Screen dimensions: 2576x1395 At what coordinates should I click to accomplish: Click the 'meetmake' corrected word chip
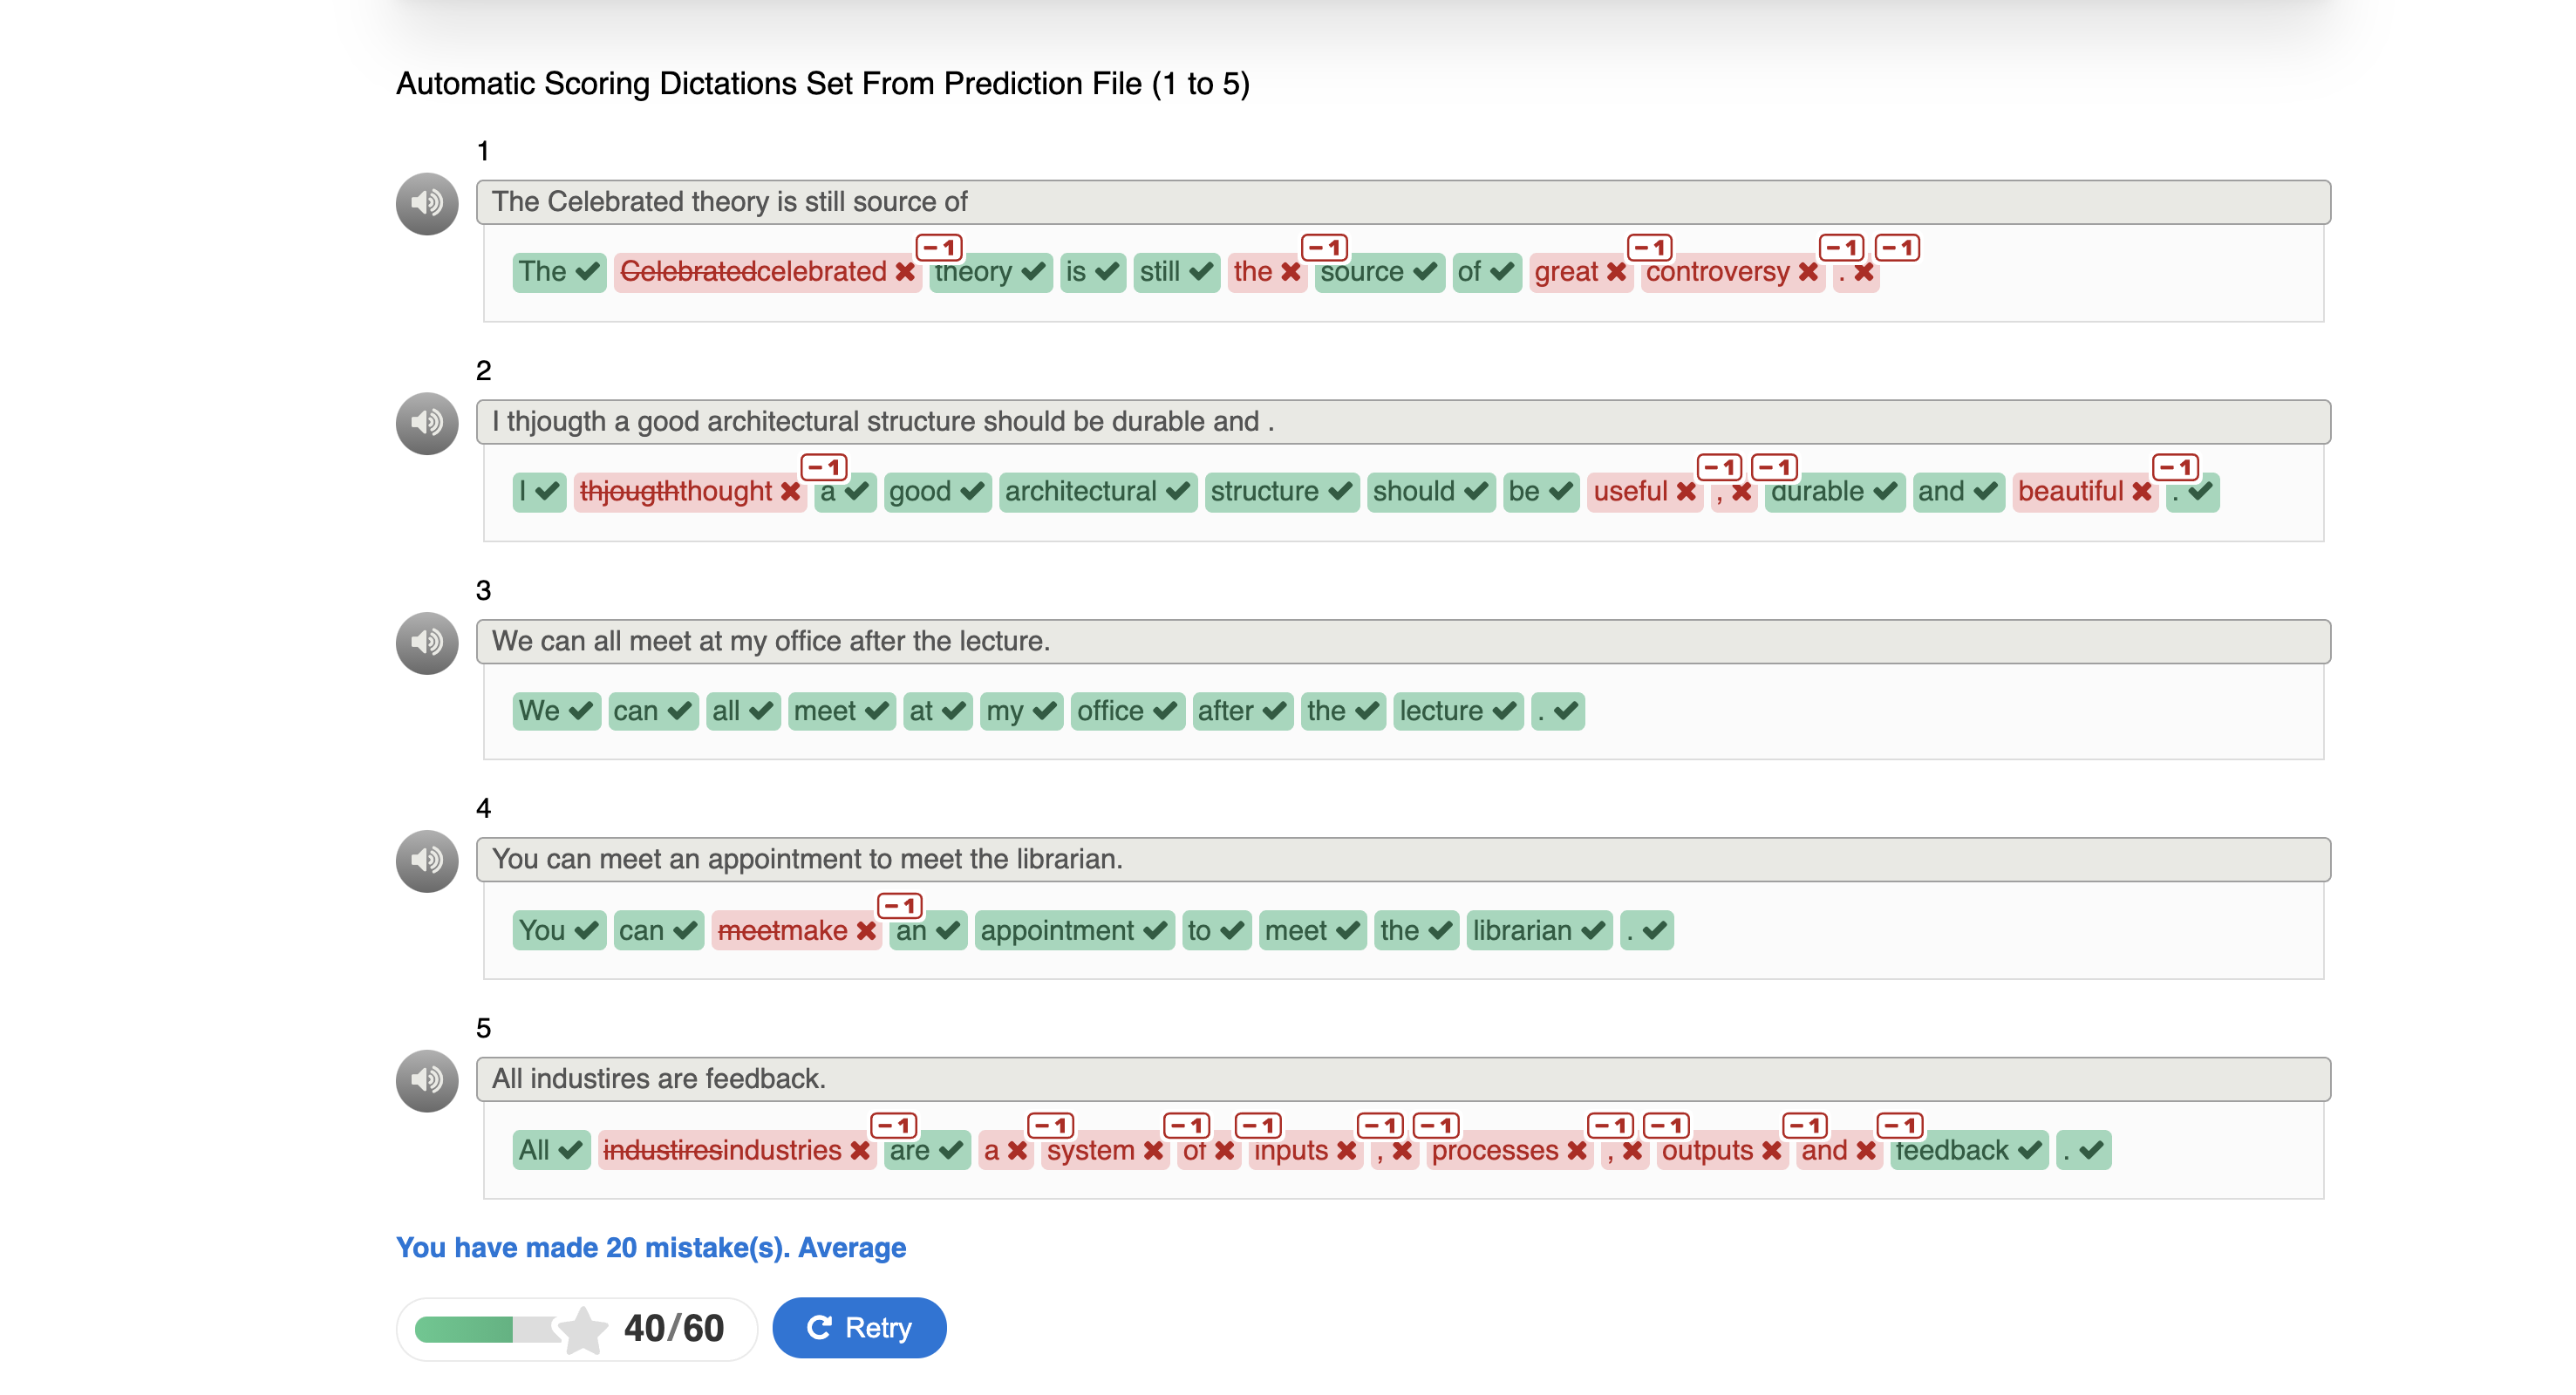coord(796,931)
